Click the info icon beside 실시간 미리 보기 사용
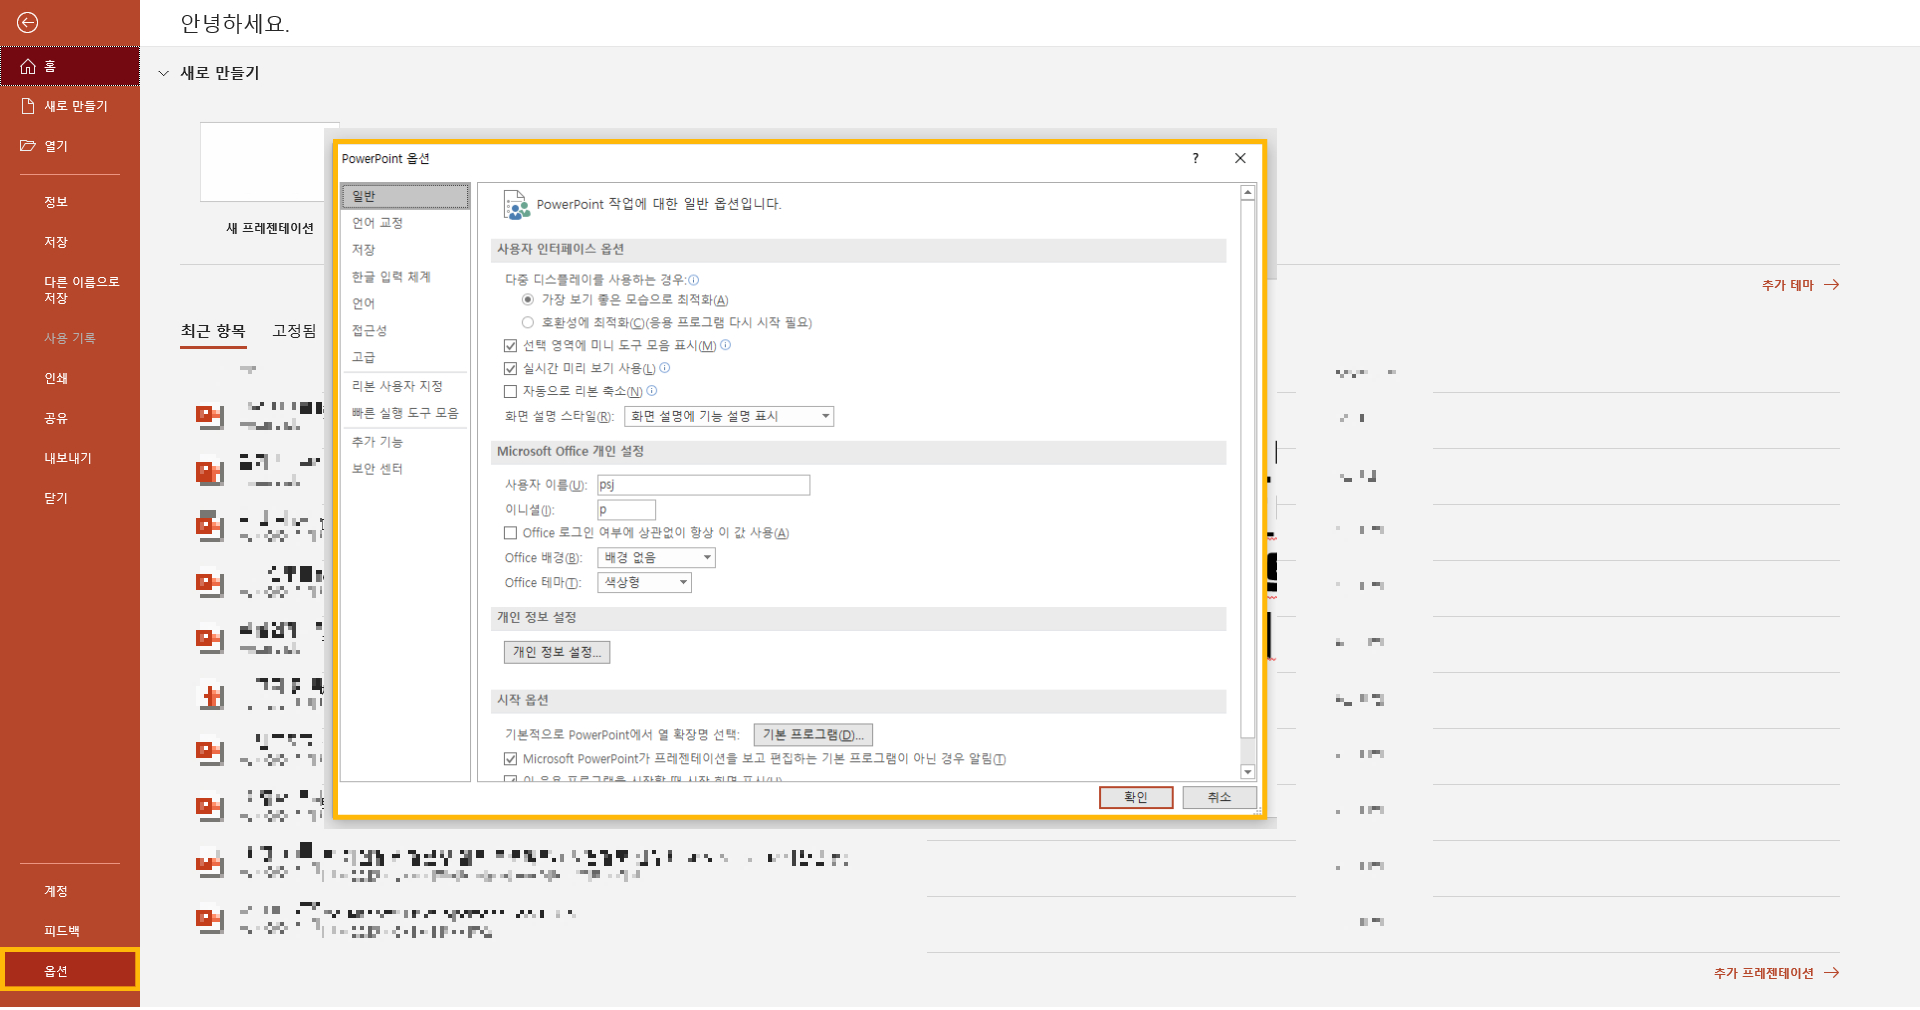1920x1010 pixels. point(665,368)
